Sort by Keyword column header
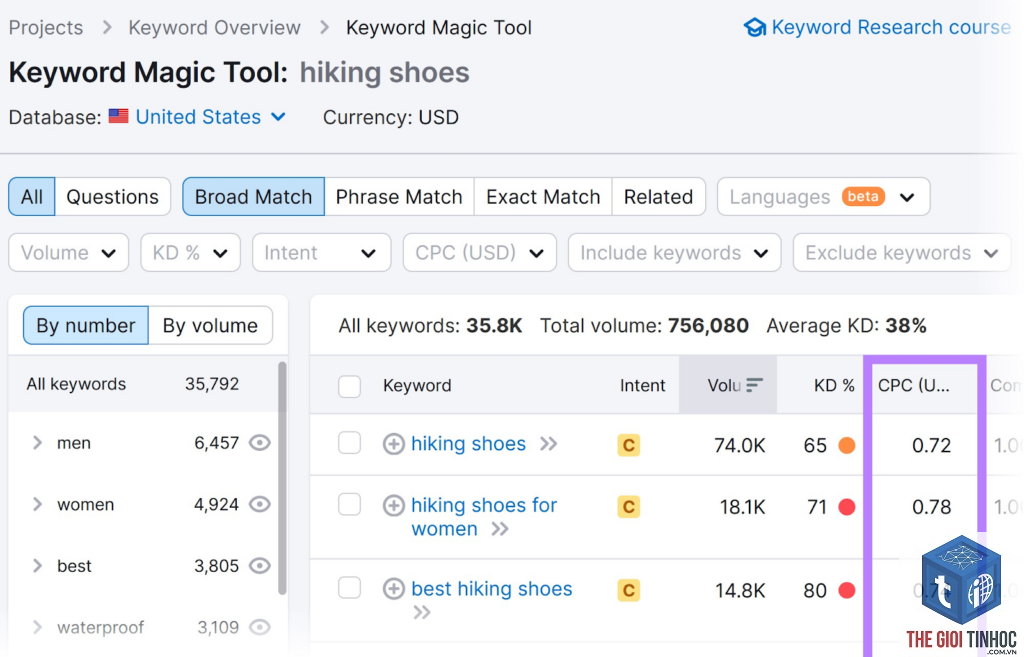The height and width of the screenshot is (657, 1024). (417, 385)
